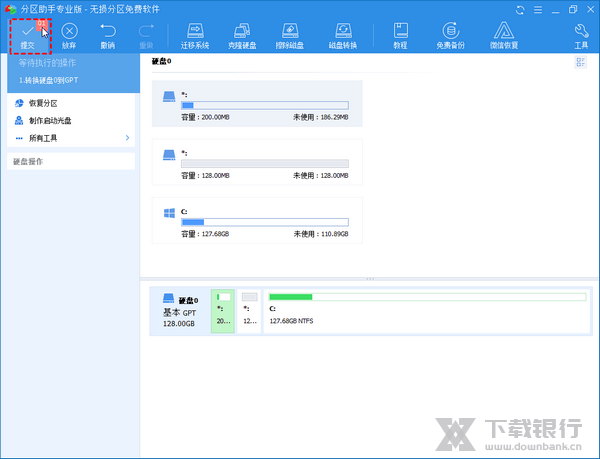The image size is (600, 459).
Task: Select the green 20... partition block
Action: [223, 311]
